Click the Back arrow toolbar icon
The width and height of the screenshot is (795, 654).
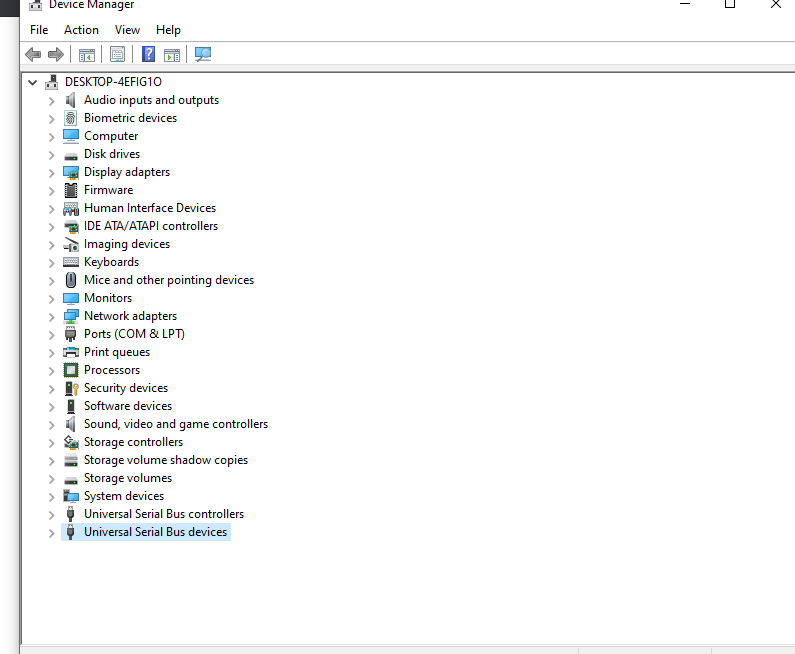(33, 54)
